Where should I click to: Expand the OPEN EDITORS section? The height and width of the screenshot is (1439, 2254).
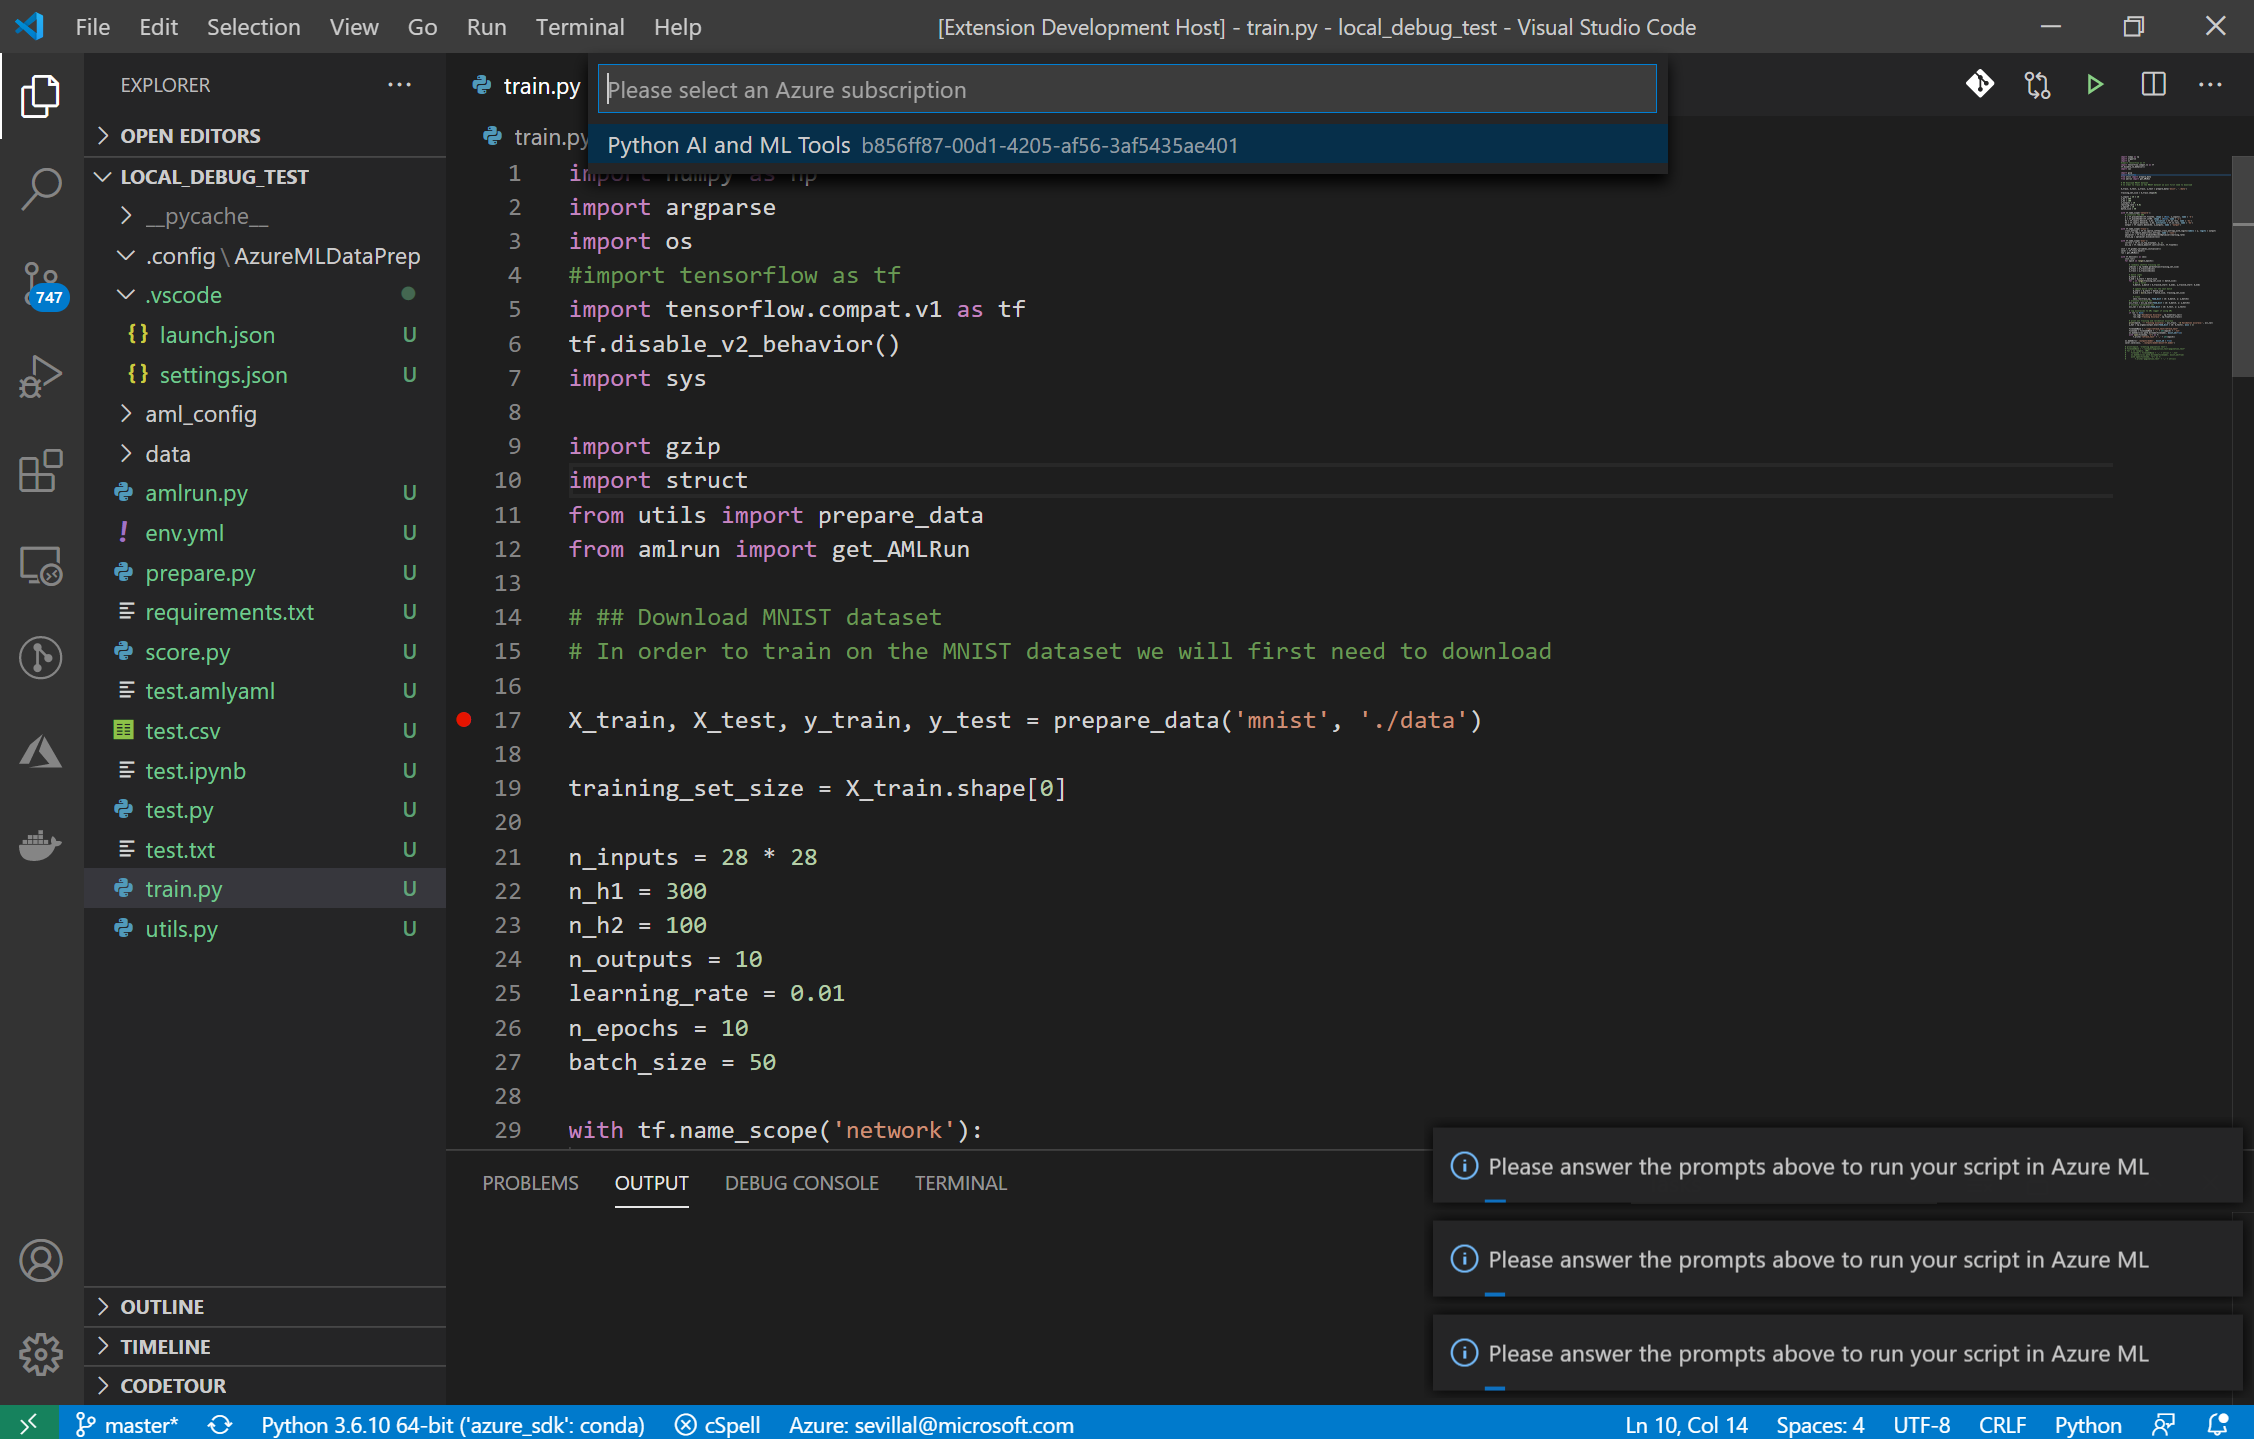click(x=190, y=136)
